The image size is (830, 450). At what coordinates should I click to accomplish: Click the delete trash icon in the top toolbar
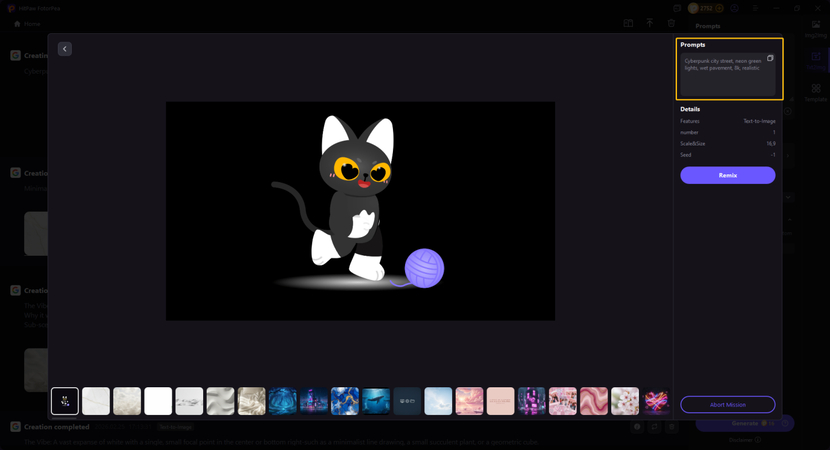pos(673,23)
